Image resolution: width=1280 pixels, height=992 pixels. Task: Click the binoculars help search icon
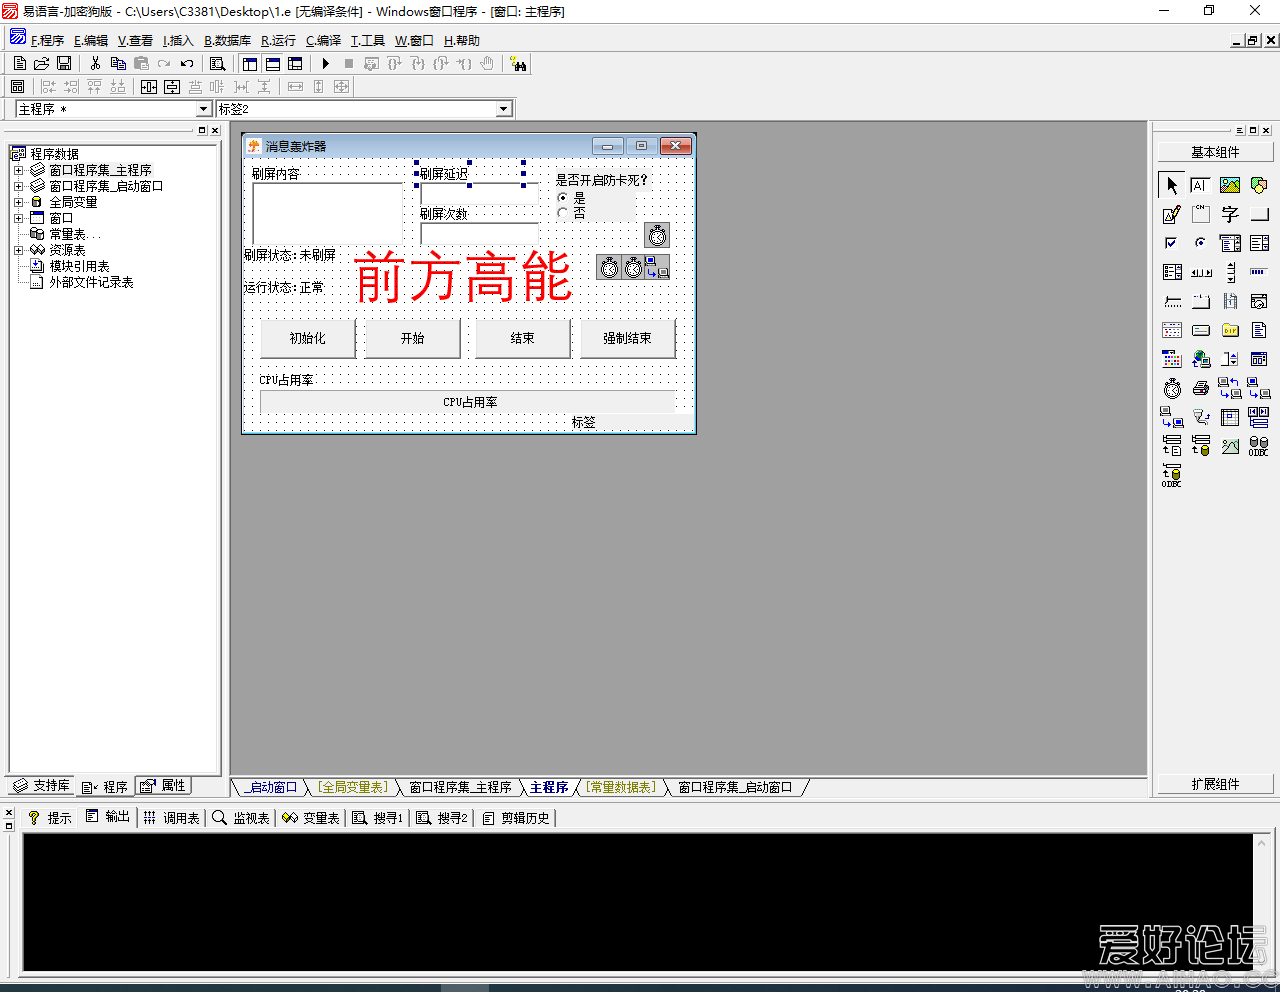(x=518, y=64)
